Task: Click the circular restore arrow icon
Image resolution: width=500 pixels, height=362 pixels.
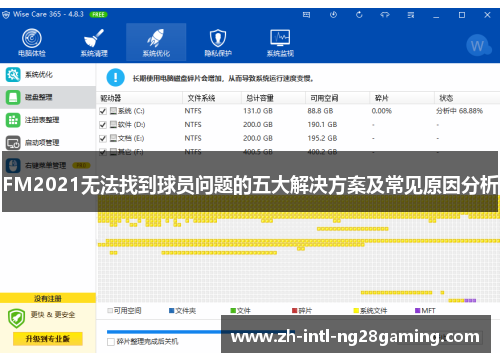Action: click(x=359, y=15)
